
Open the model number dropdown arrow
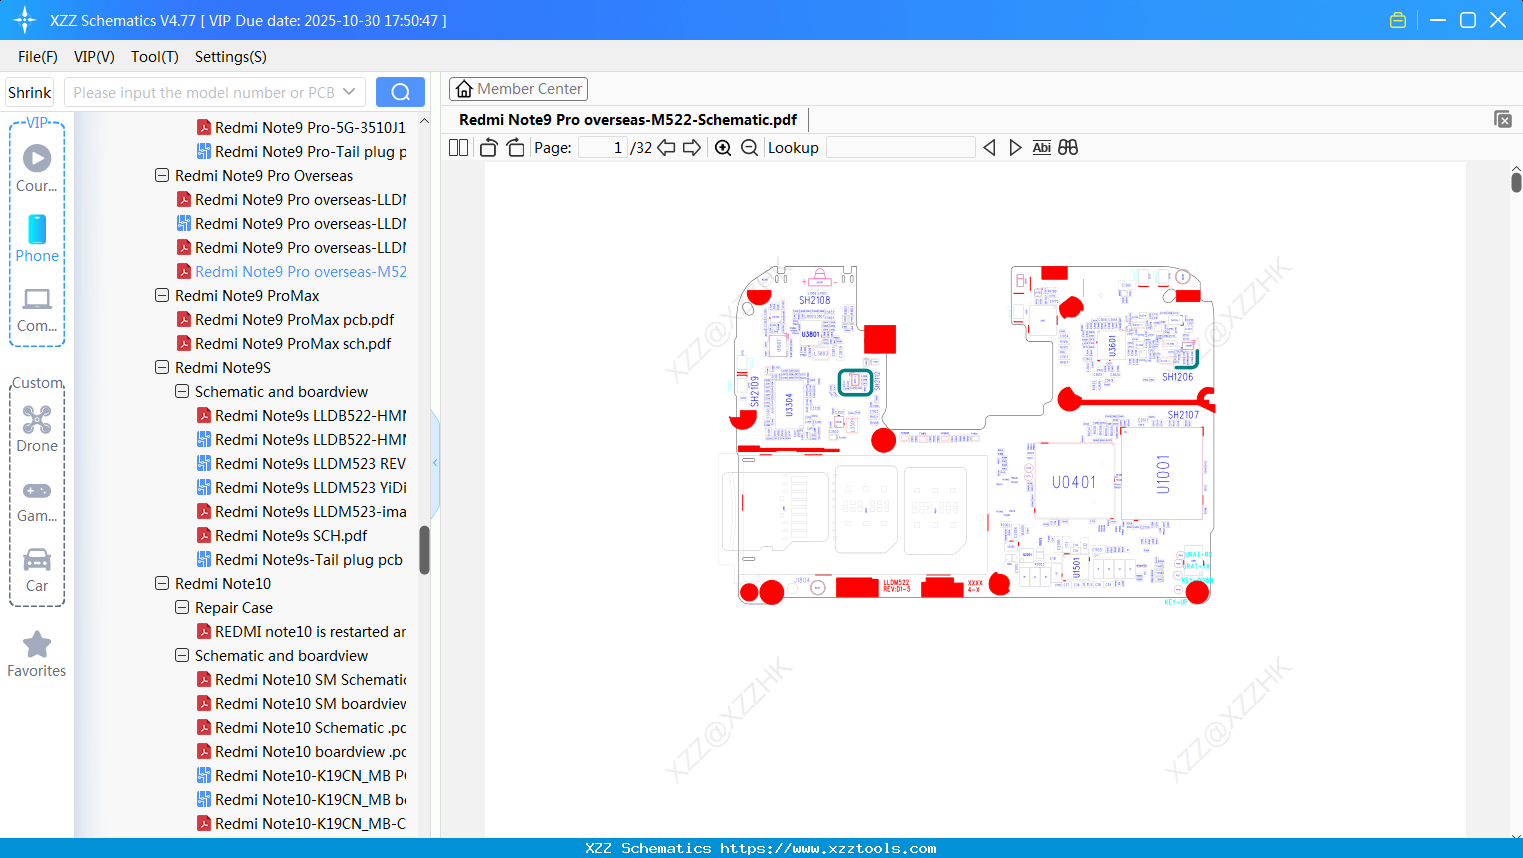[349, 92]
